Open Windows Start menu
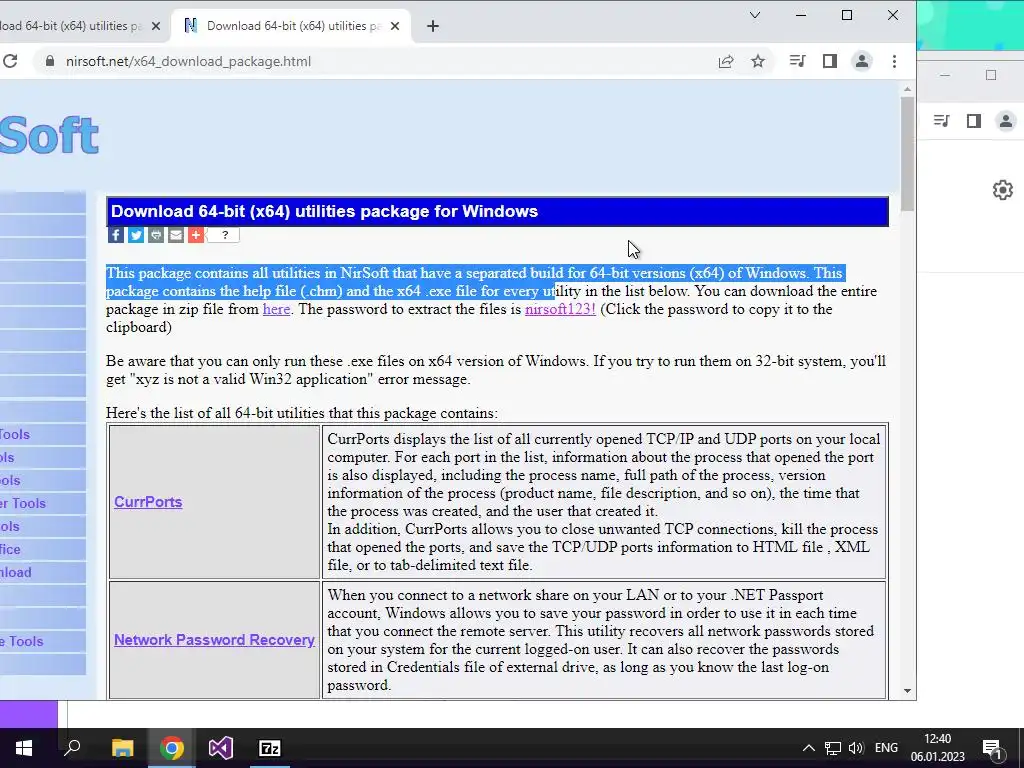 click(x=24, y=748)
